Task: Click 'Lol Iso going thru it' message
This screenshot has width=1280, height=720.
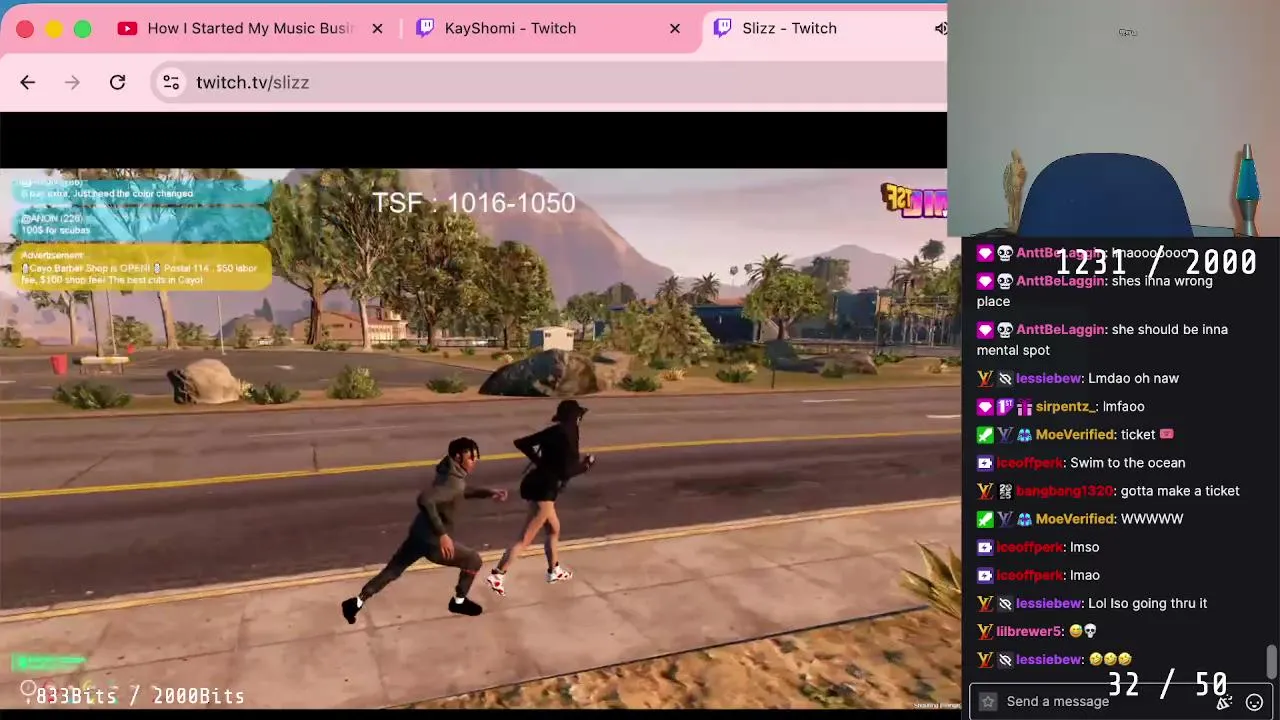Action: click(1147, 603)
